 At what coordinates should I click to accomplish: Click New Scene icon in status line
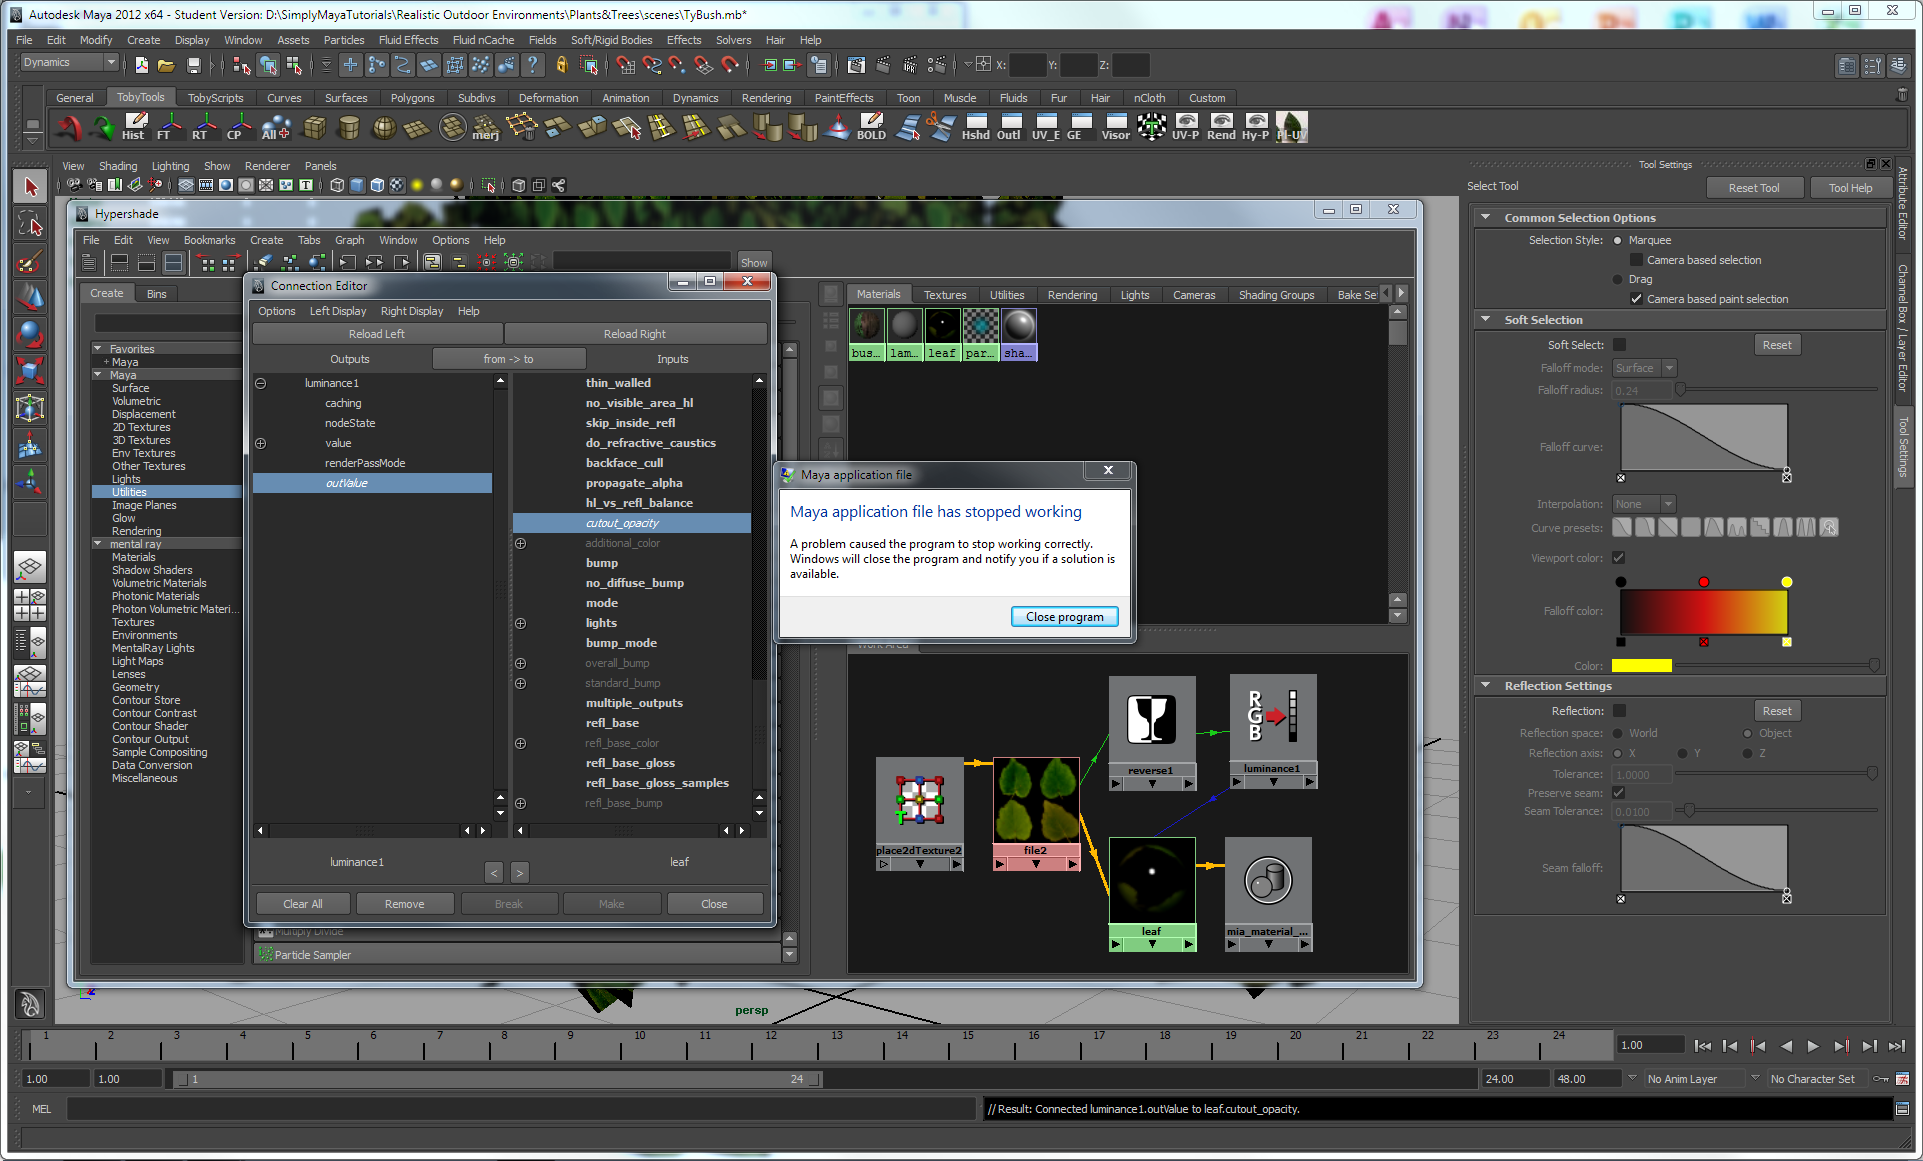point(141,65)
